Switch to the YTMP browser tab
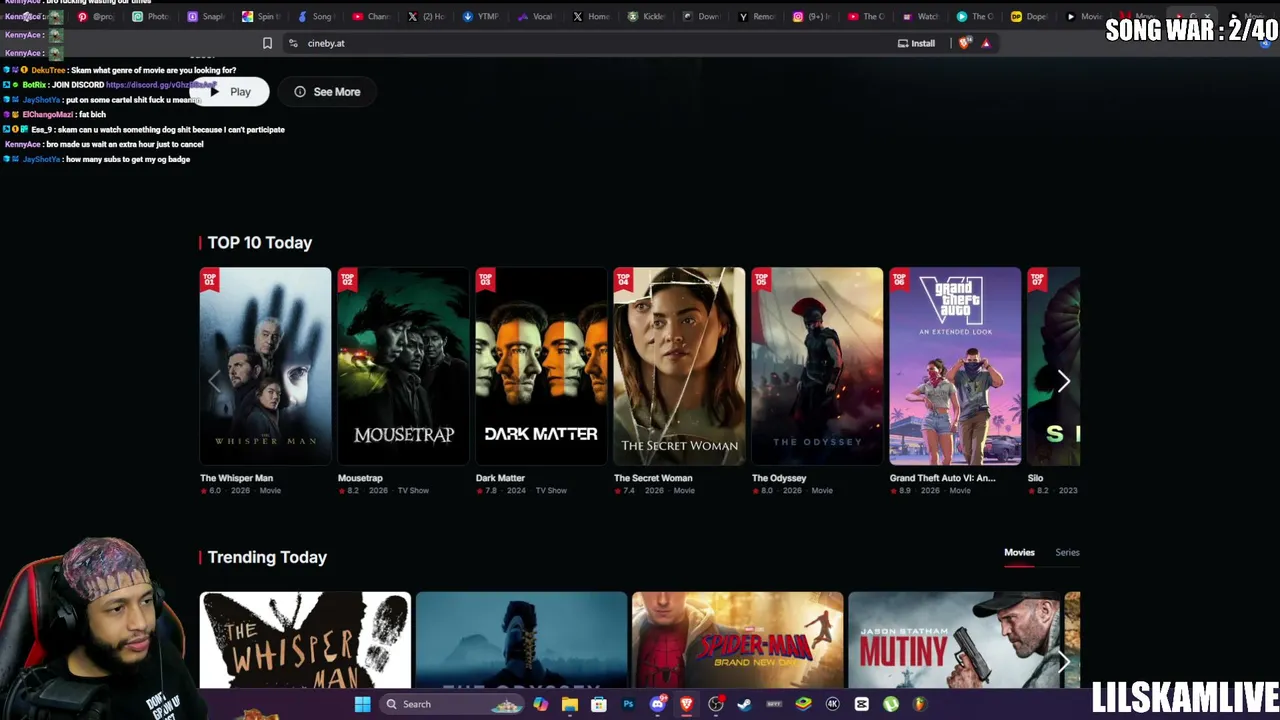This screenshot has height=720, width=1280. (x=481, y=17)
